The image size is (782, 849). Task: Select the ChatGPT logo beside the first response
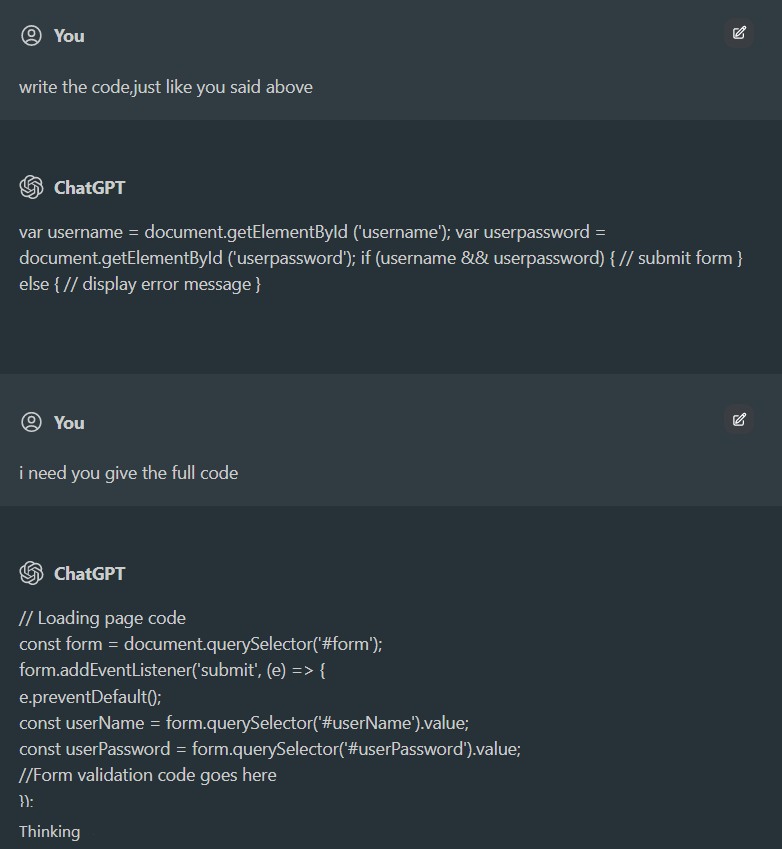pos(30,187)
